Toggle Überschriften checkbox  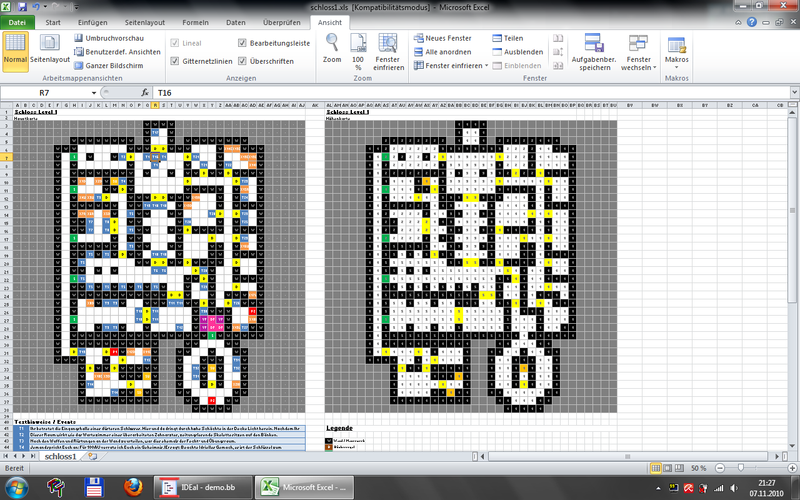242,61
